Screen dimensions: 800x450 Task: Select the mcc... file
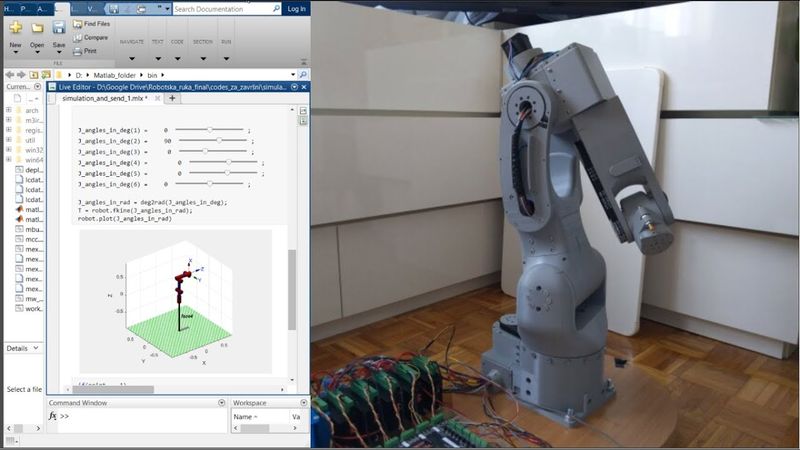pyautogui.click(x=29, y=239)
